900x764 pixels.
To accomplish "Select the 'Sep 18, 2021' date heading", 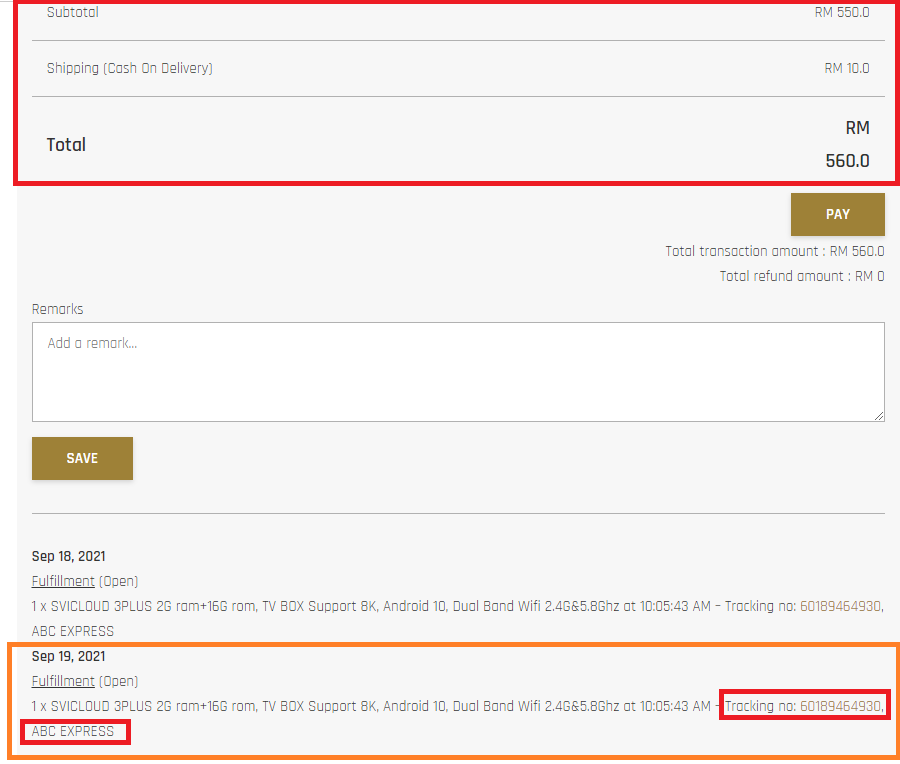I will click(x=68, y=556).
